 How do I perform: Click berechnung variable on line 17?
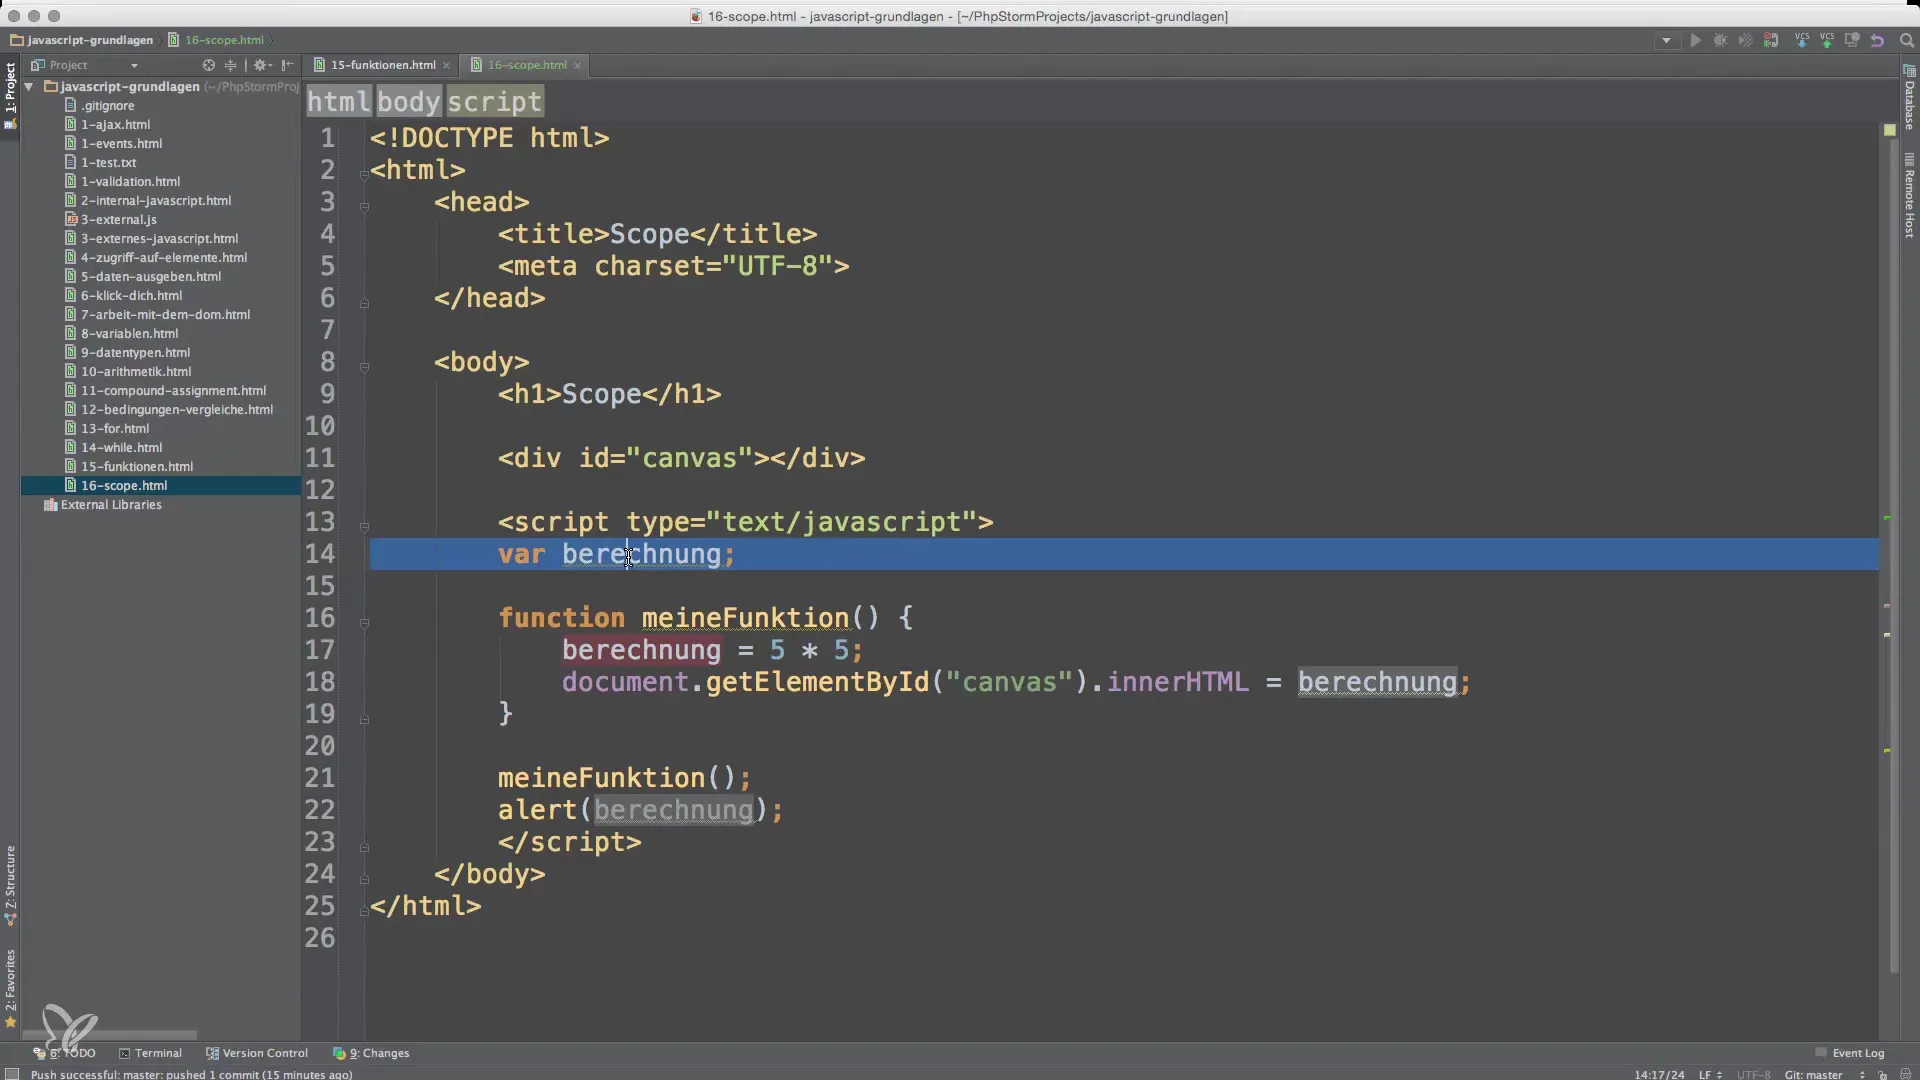click(641, 650)
